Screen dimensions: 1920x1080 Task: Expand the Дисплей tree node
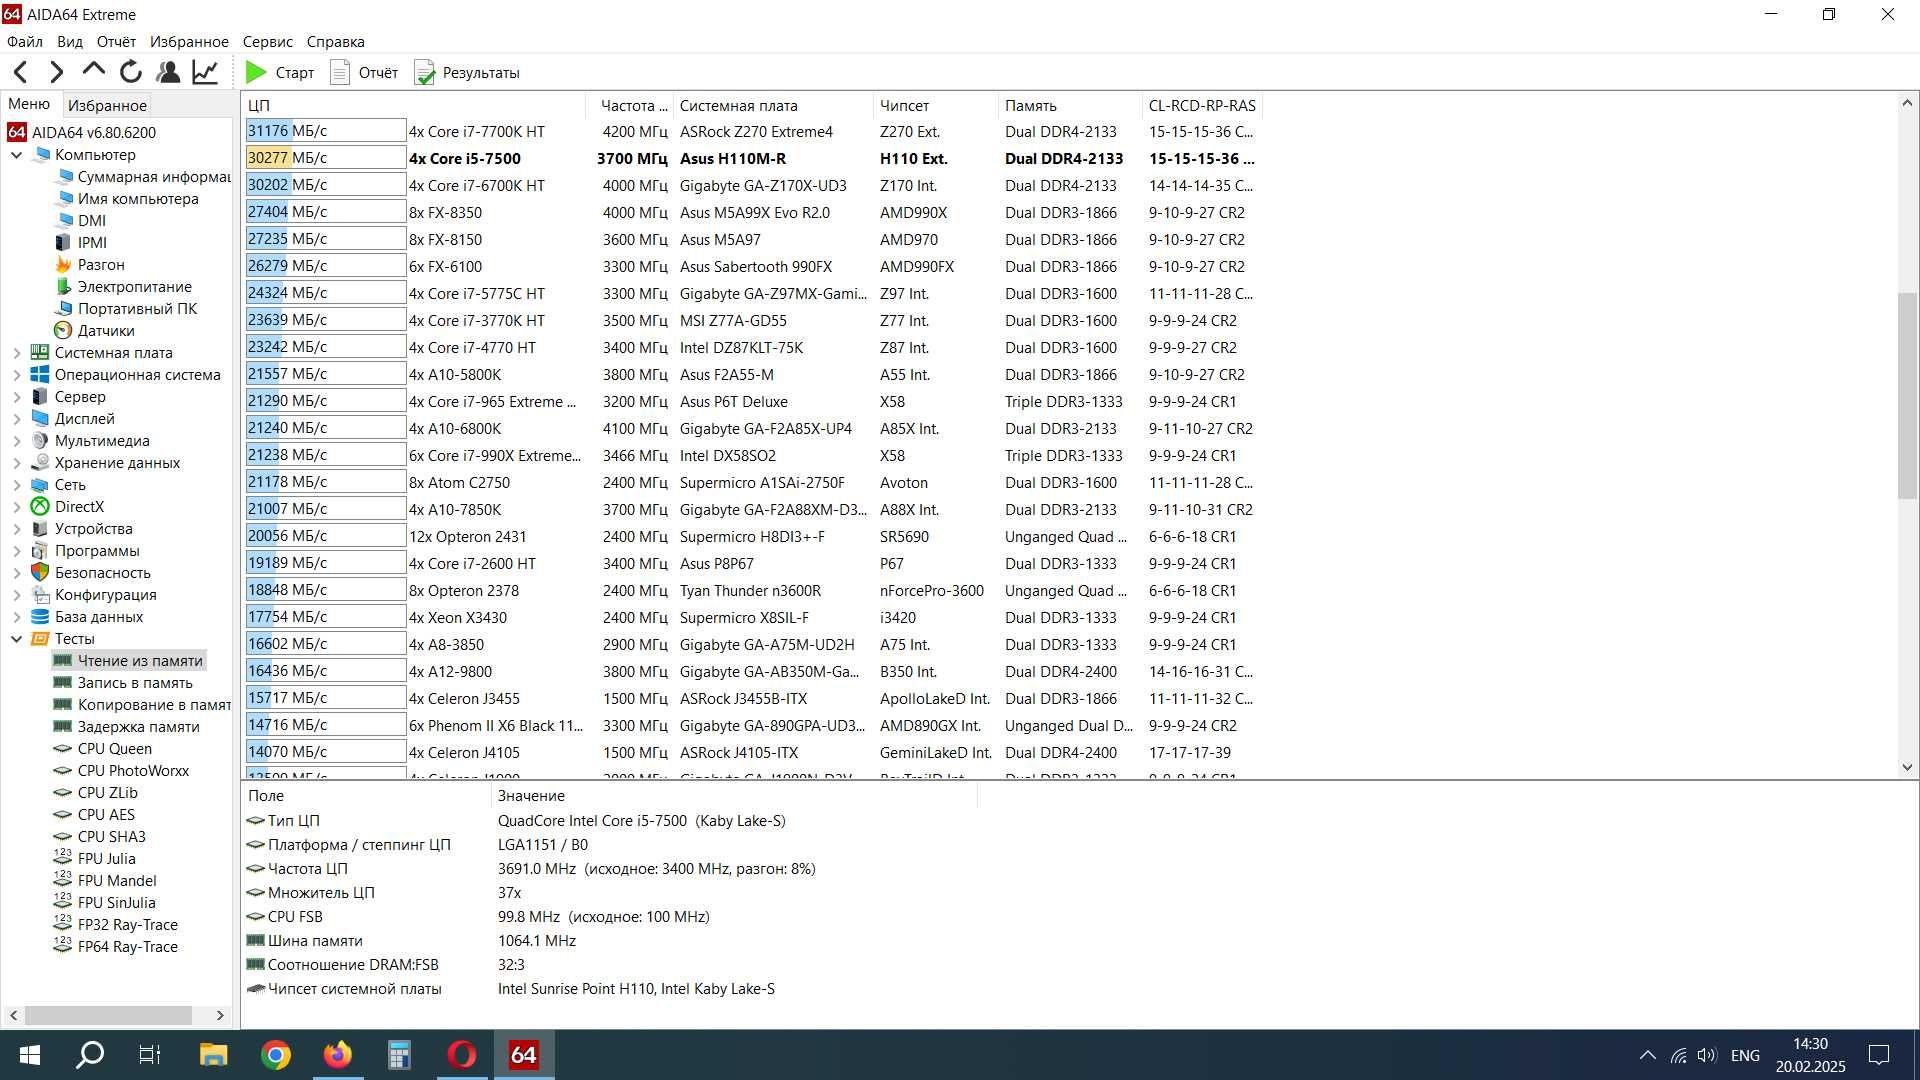(x=16, y=419)
